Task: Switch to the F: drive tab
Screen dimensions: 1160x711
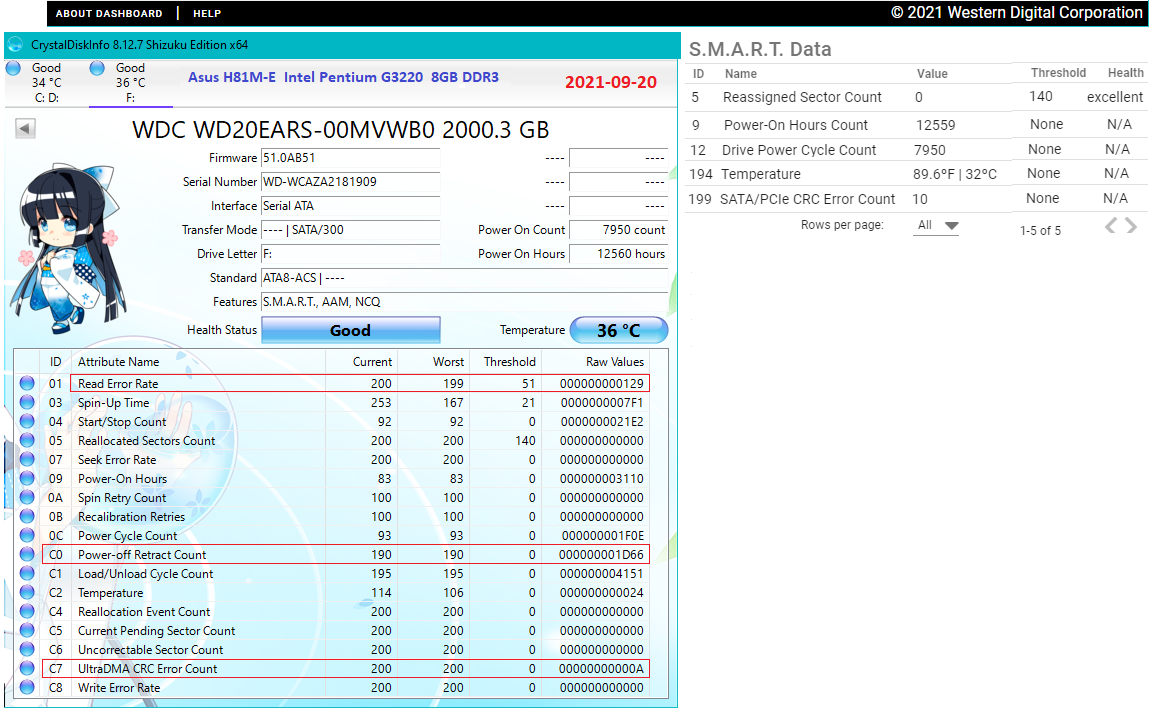Action: click(x=130, y=82)
